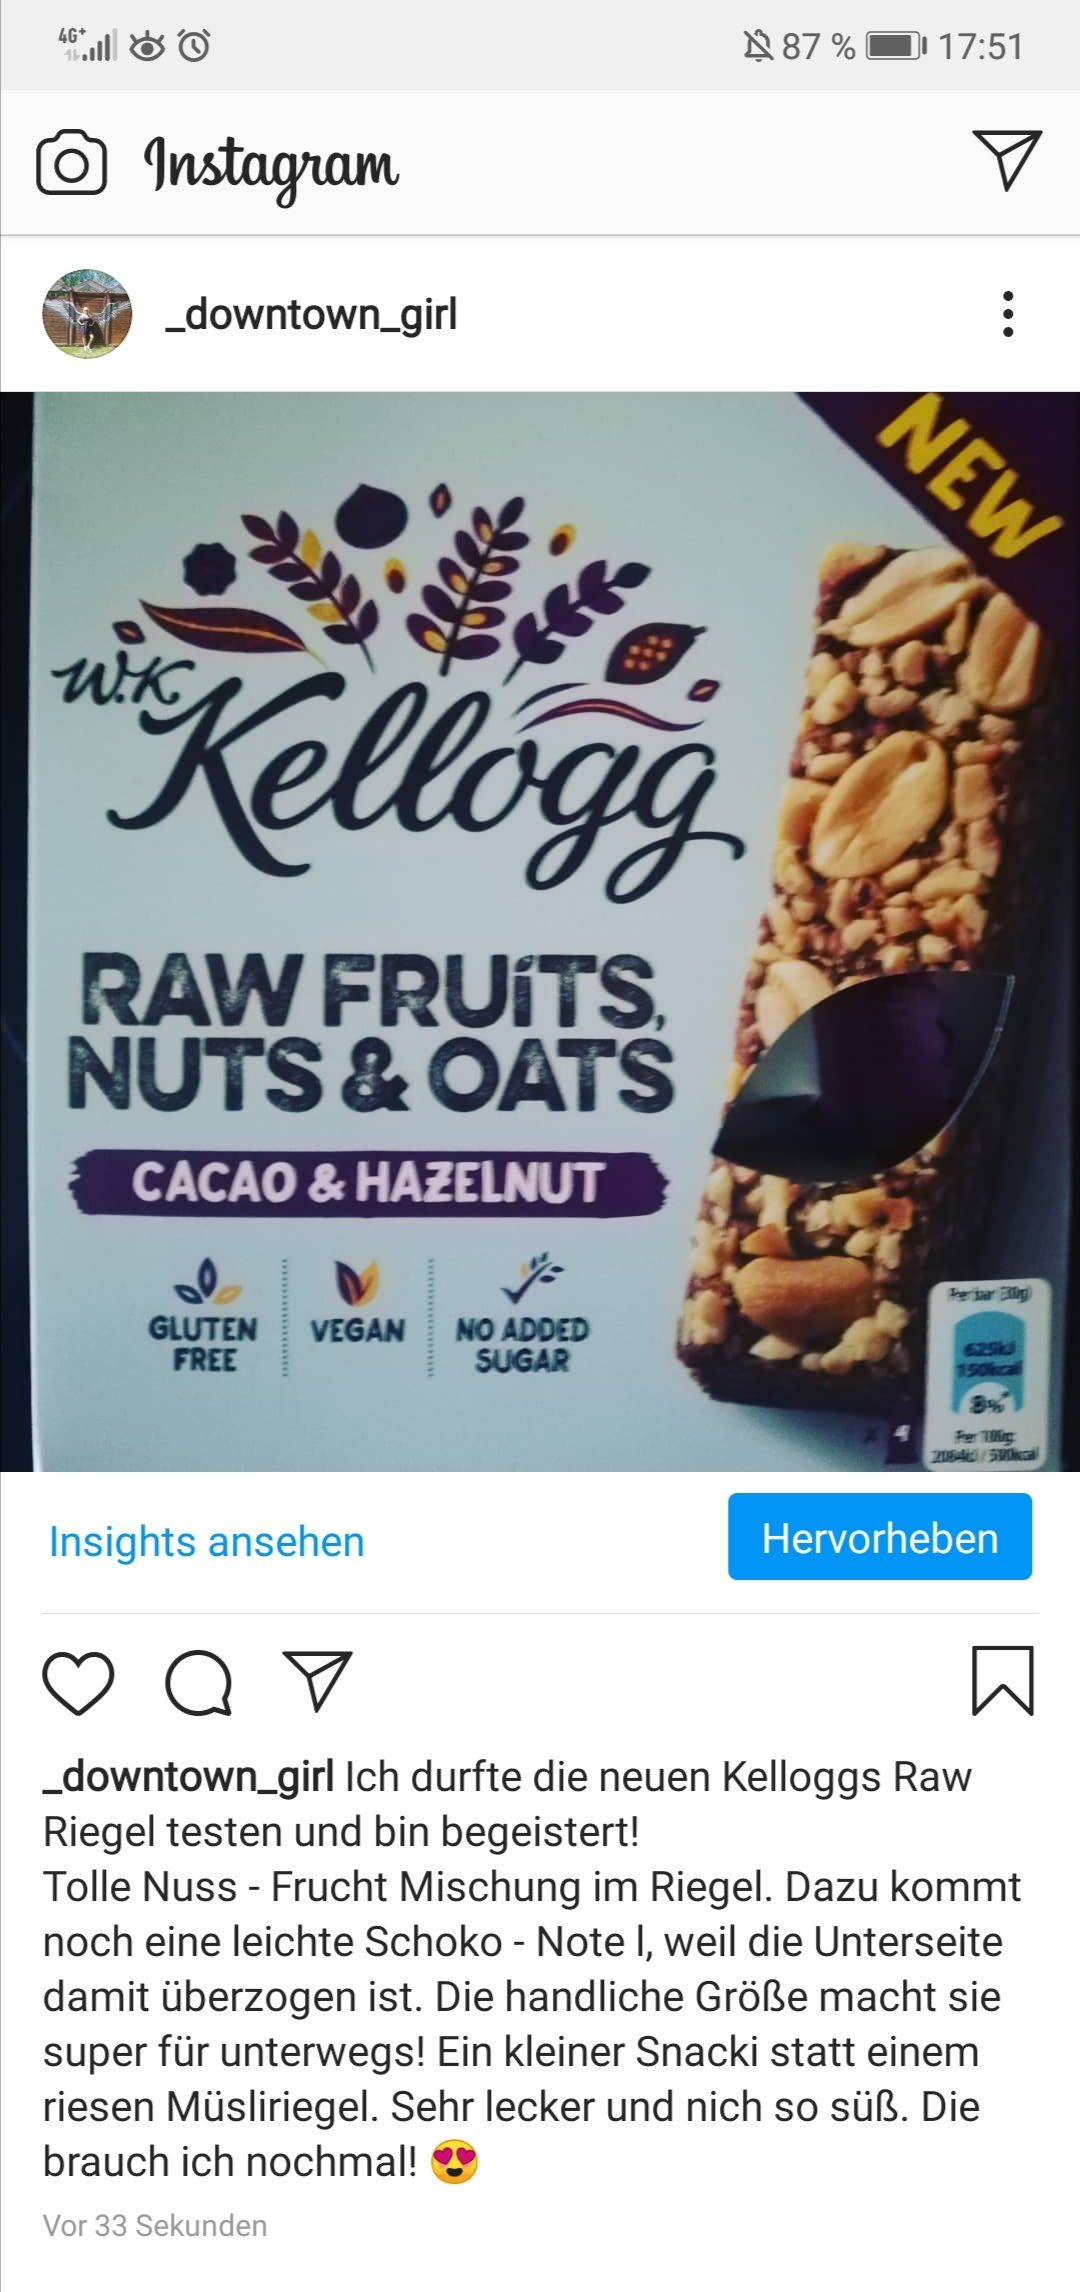Screen dimensions: 1080x2292
Task: Tap the eye comfort status icon
Action: tap(147, 46)
